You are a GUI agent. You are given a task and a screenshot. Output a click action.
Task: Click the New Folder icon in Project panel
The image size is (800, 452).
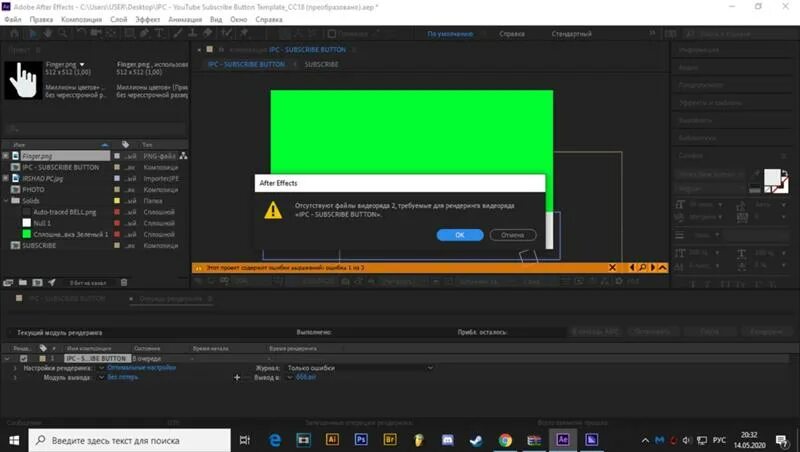point(23,282)
